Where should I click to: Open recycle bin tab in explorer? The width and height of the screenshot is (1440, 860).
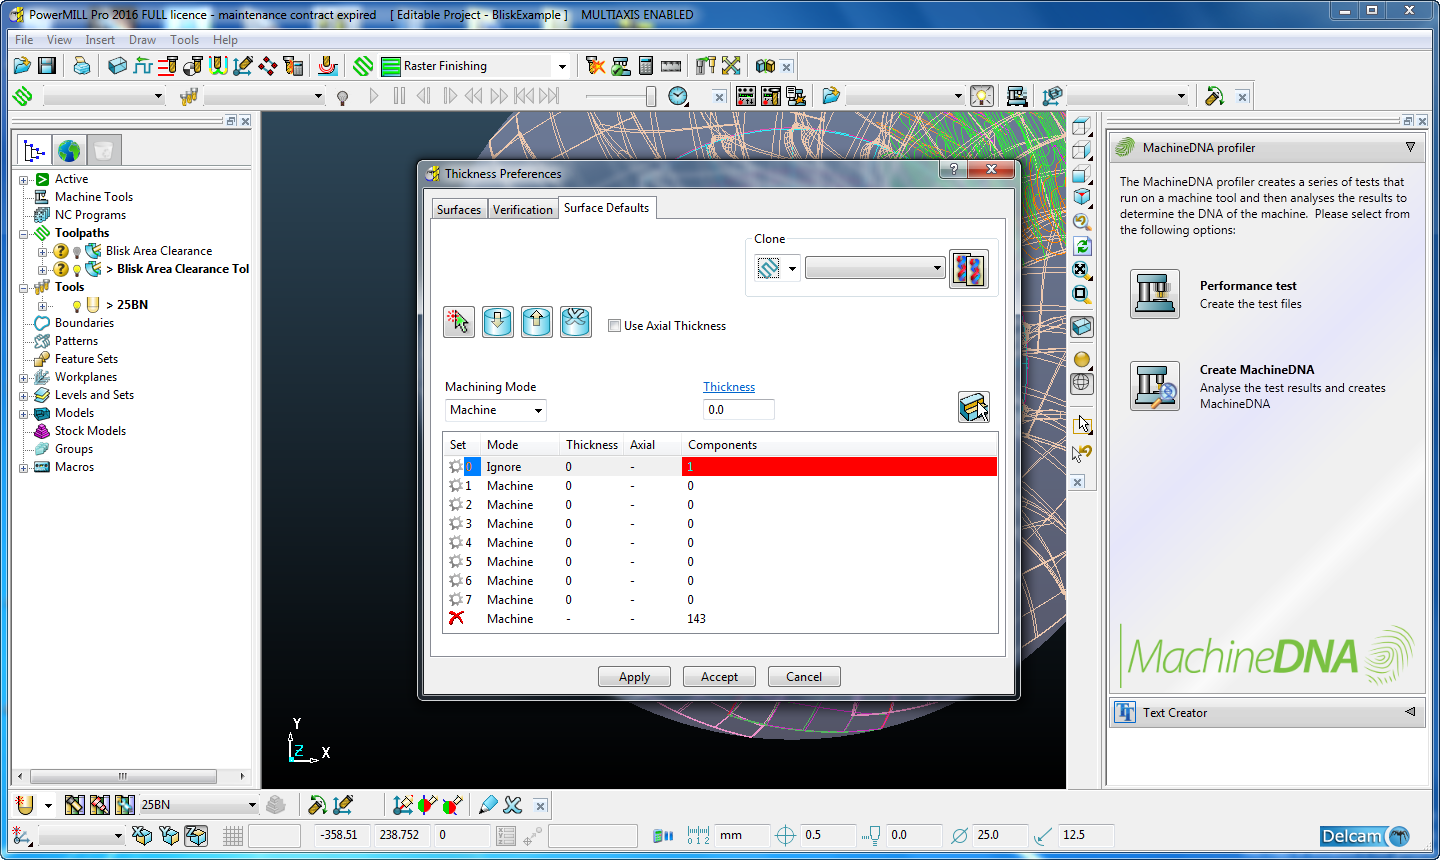coord(103,151)
